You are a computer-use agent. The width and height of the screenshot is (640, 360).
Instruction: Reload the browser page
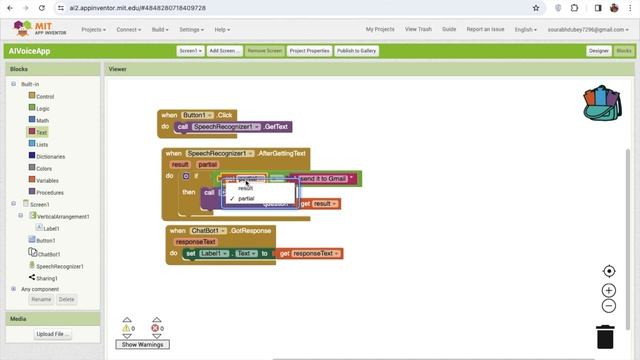point(42,8)
